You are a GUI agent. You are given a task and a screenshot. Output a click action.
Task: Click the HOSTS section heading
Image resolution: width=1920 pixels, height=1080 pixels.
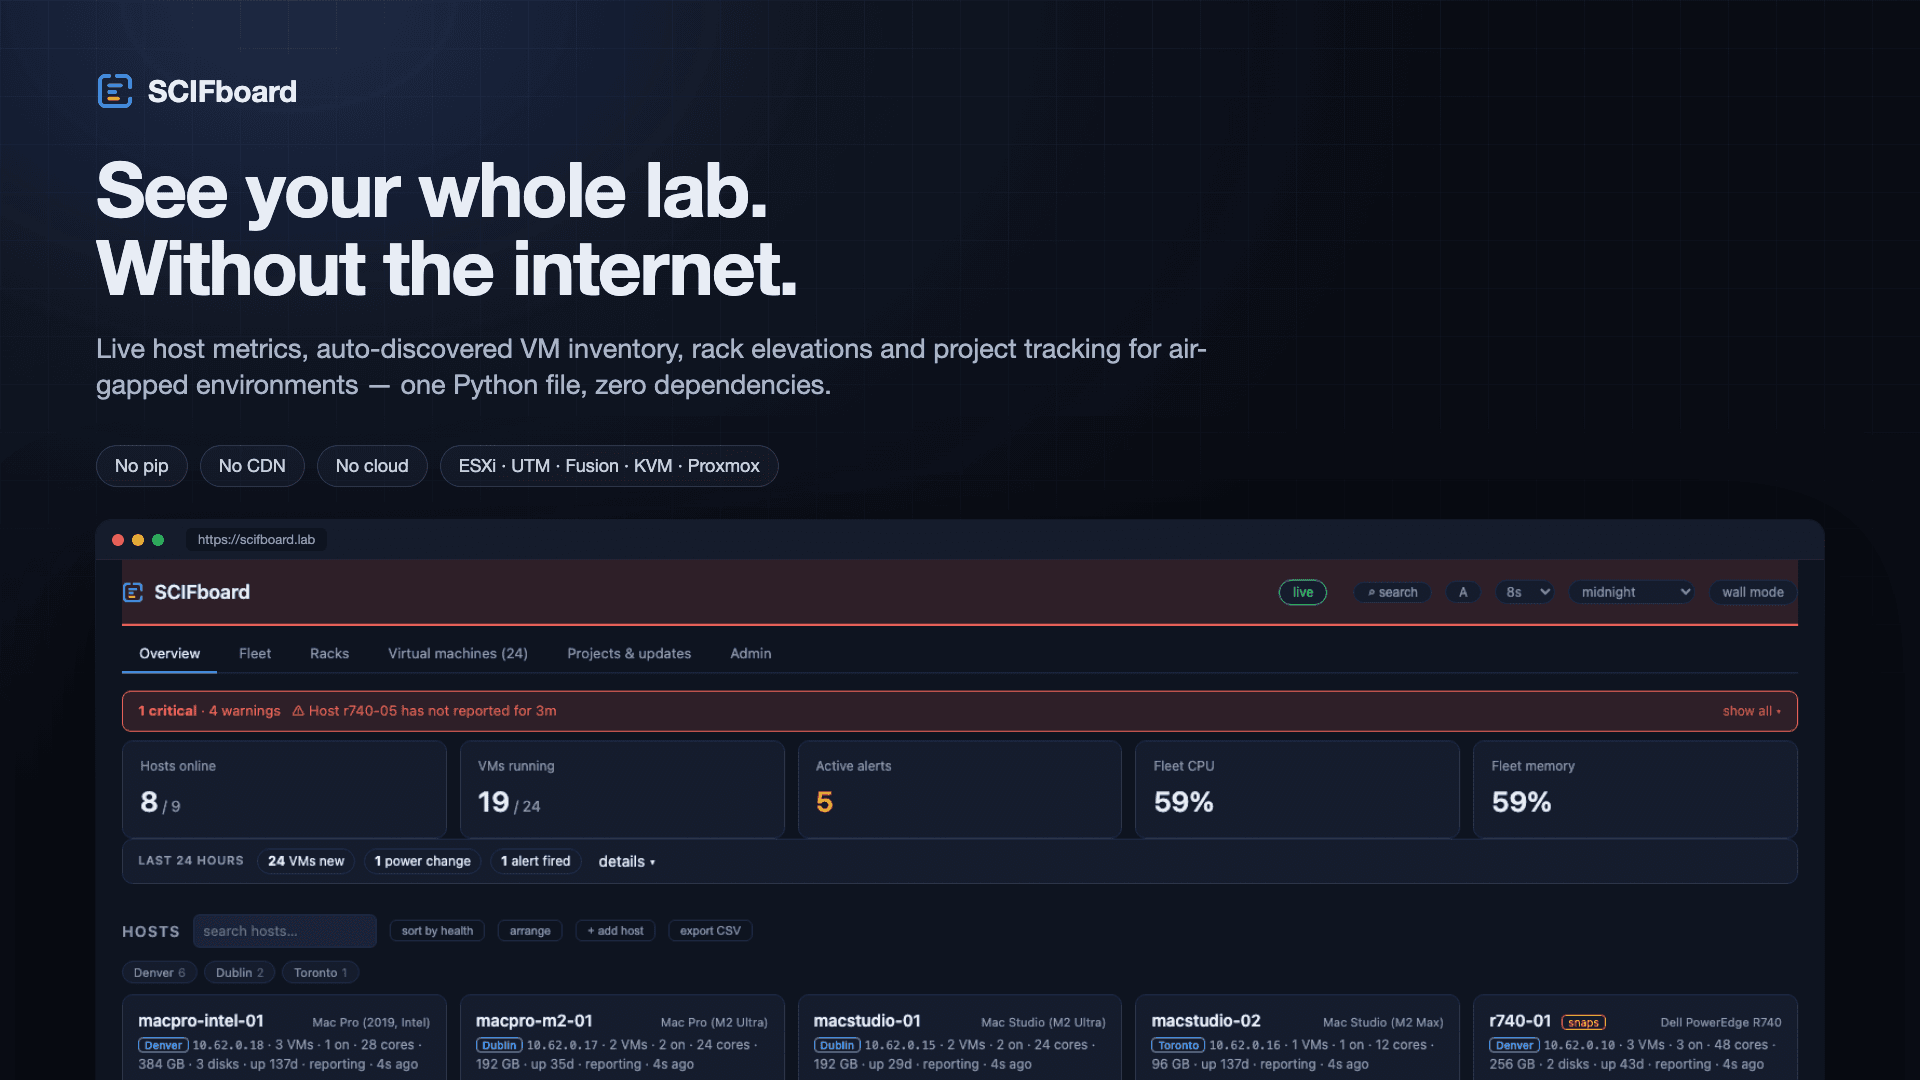(151, 931)
